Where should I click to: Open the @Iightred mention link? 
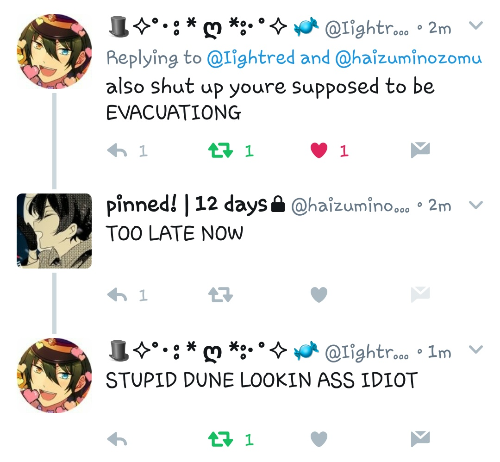251,58
